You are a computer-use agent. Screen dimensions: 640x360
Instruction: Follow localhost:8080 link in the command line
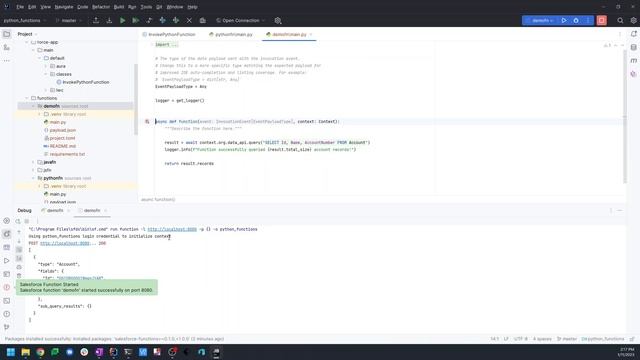click(x=172, y=229)
